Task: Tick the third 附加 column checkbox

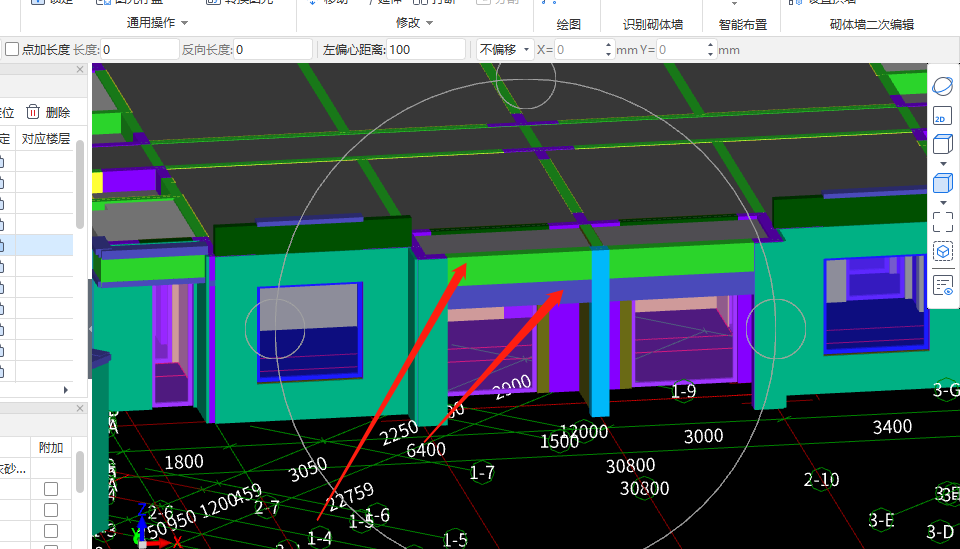Action: [51, 531]
